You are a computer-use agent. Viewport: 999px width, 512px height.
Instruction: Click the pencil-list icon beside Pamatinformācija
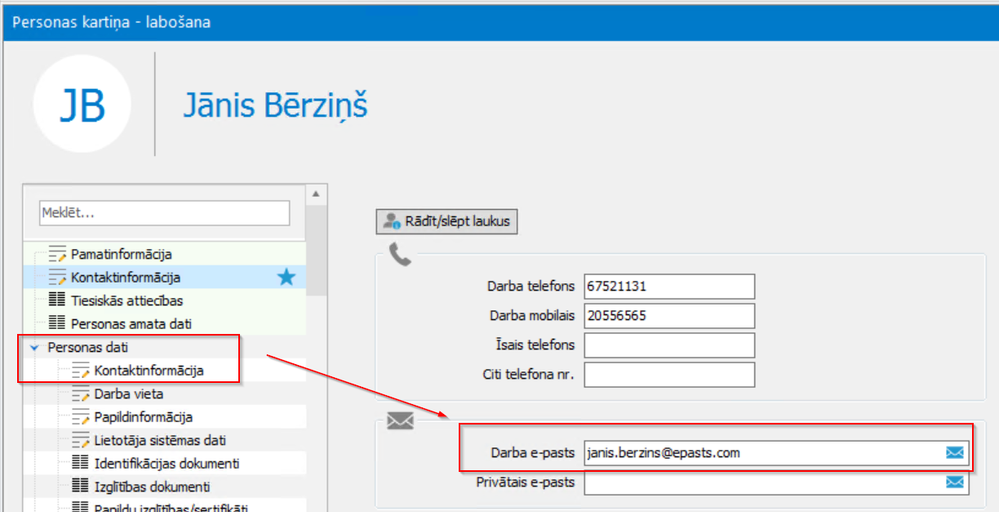click(x=58, y=254)
